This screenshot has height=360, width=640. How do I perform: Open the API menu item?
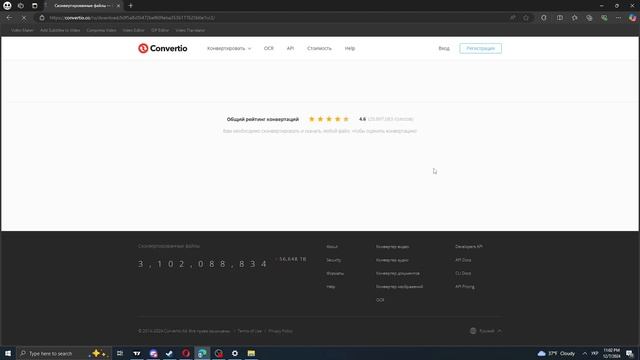pyautogui.click(x=290, y=48)
